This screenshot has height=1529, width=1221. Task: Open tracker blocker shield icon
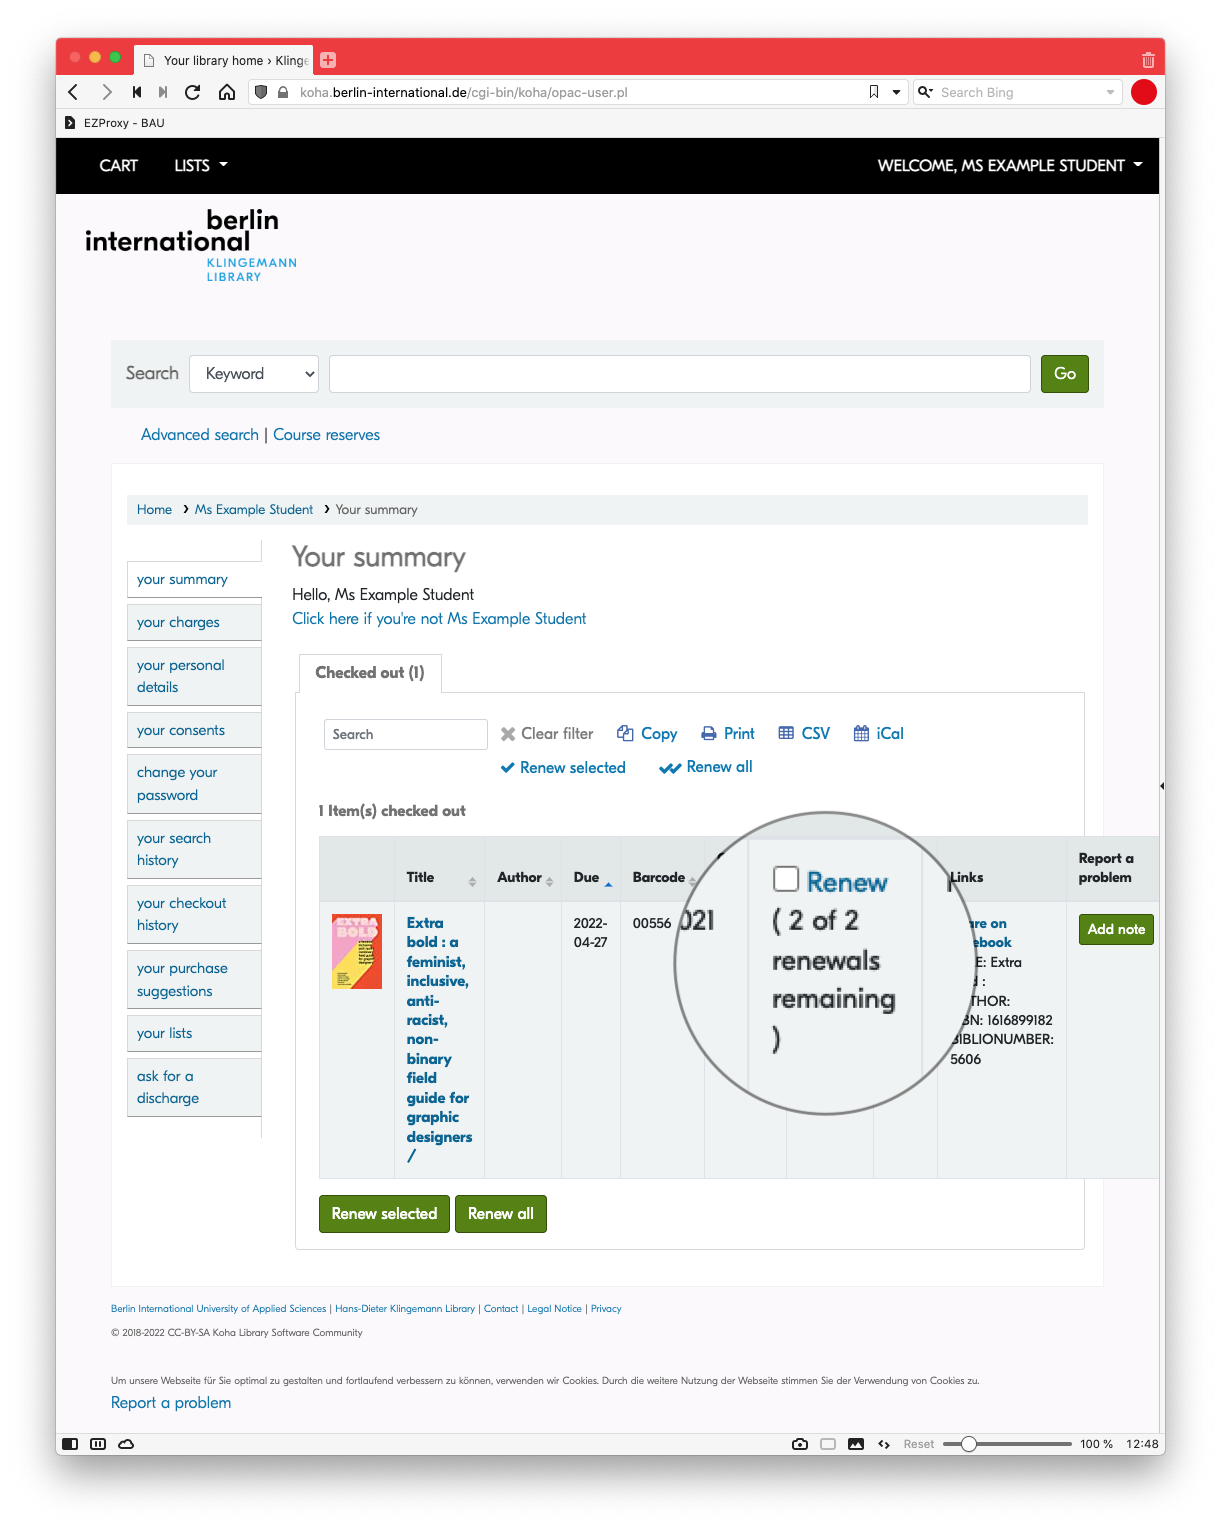(x=261, y=92)
